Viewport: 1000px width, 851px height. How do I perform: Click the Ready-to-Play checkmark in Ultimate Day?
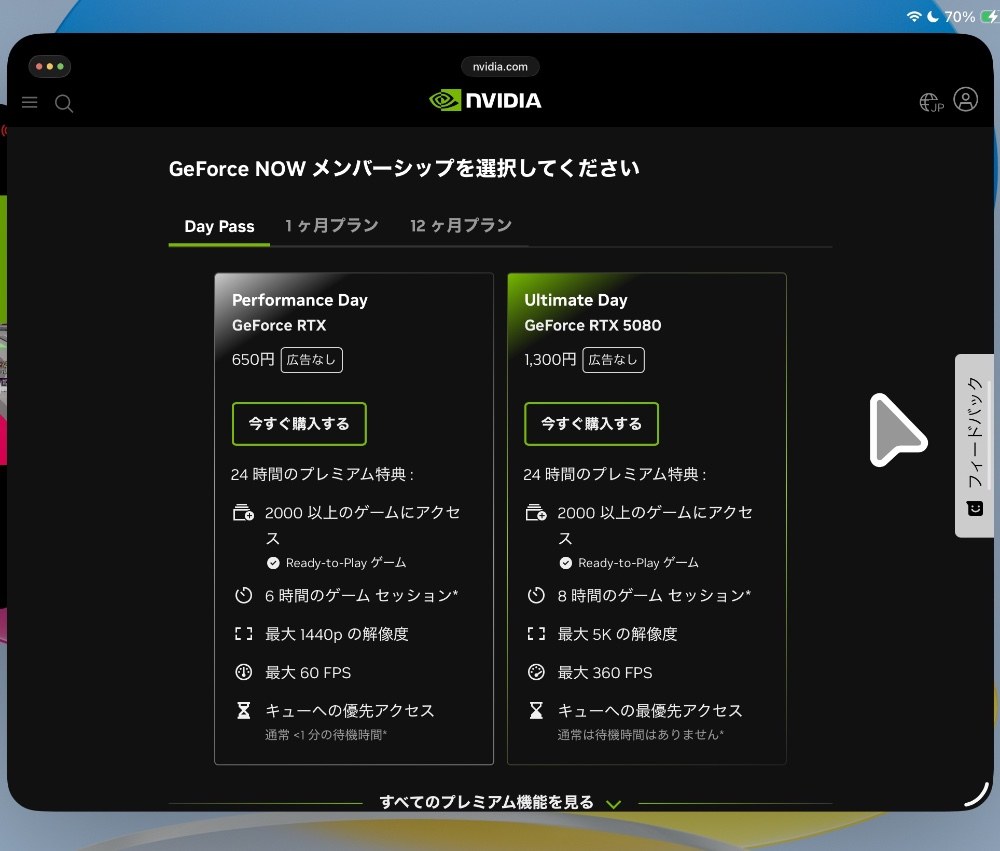click(566, 563)
